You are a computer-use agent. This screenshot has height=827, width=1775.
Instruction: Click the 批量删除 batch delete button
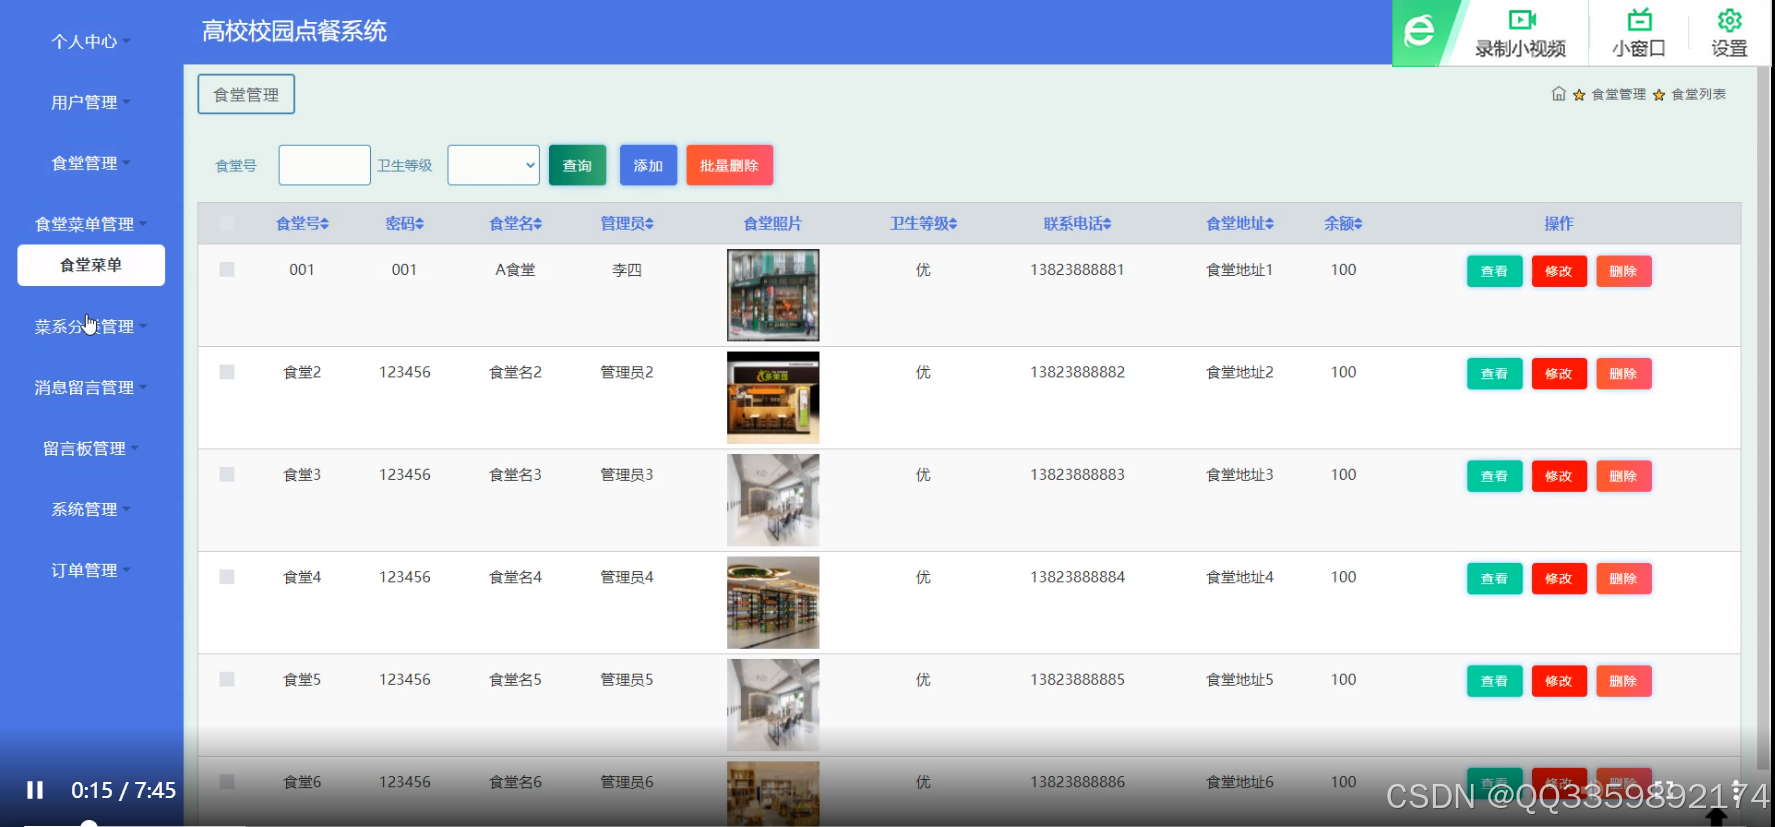(729, 165)
